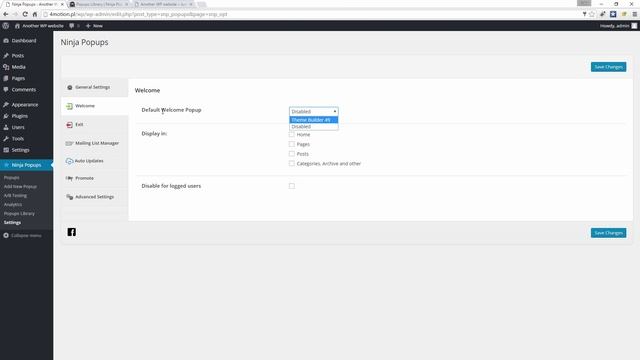Enable display in Pages checkbox
This screenshot has height=360, width=640.
tap(291, 144)
